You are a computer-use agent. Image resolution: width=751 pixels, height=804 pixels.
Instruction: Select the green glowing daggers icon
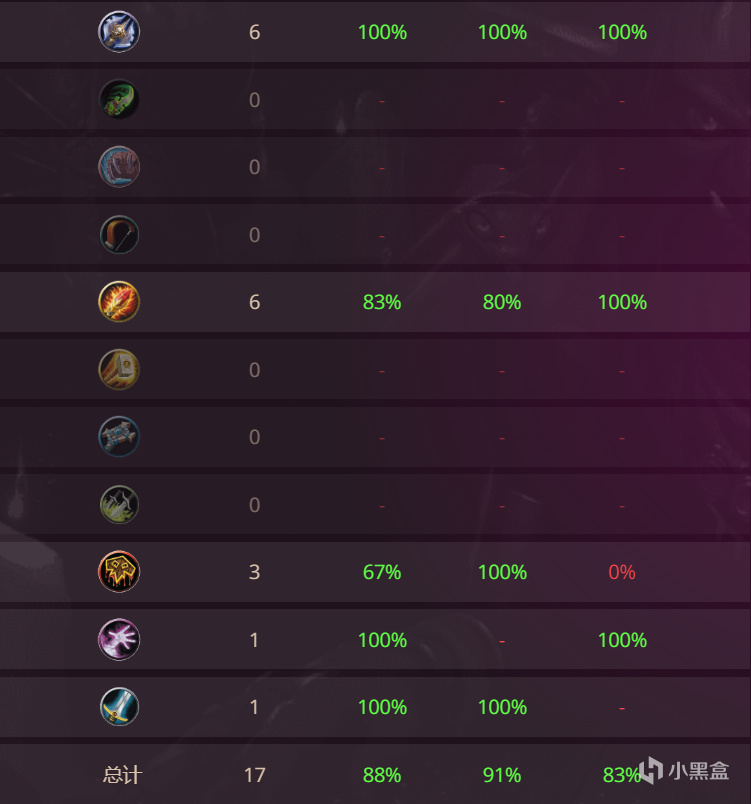tap(119, 505)
